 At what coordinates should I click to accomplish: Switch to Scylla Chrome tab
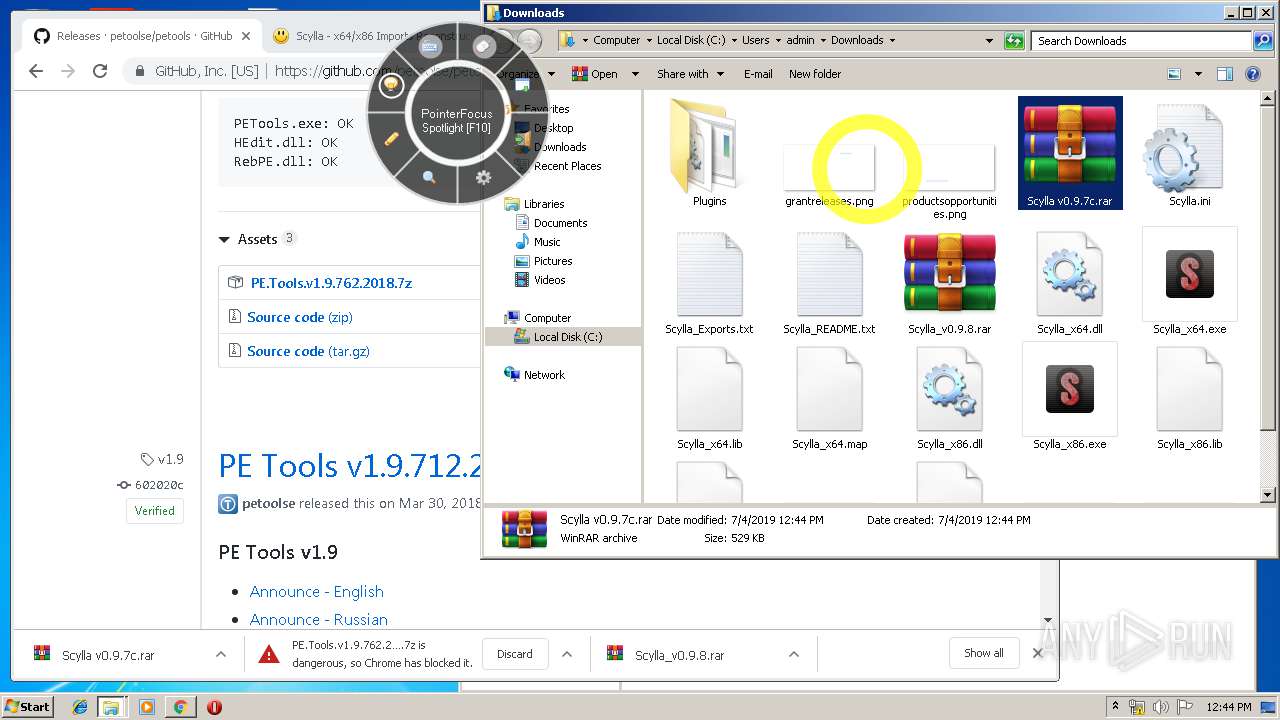click(x=380, y=36)
